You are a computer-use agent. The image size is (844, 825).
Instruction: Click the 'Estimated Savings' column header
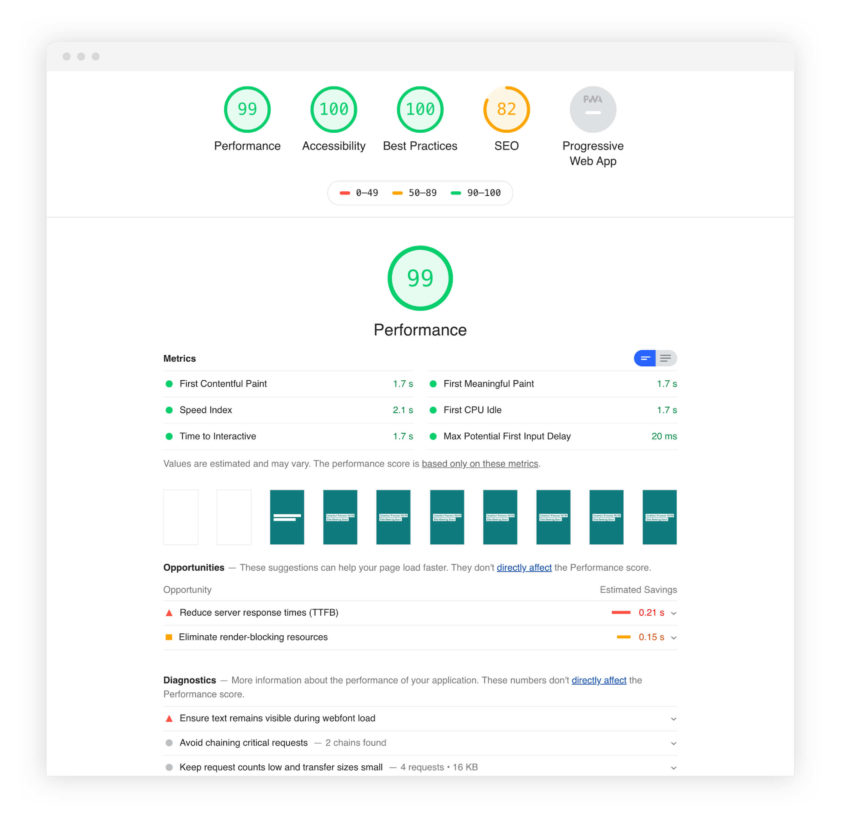tap(638, 590)
